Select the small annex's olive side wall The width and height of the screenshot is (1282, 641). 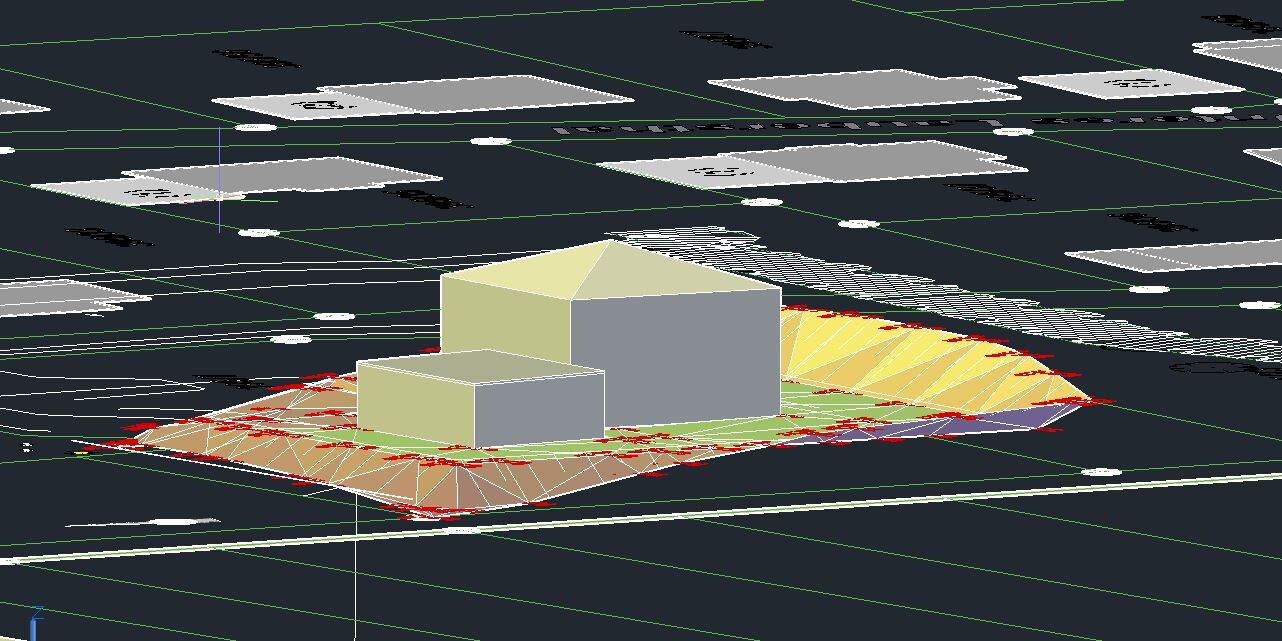pyautogui.click(x=415, y=400)
